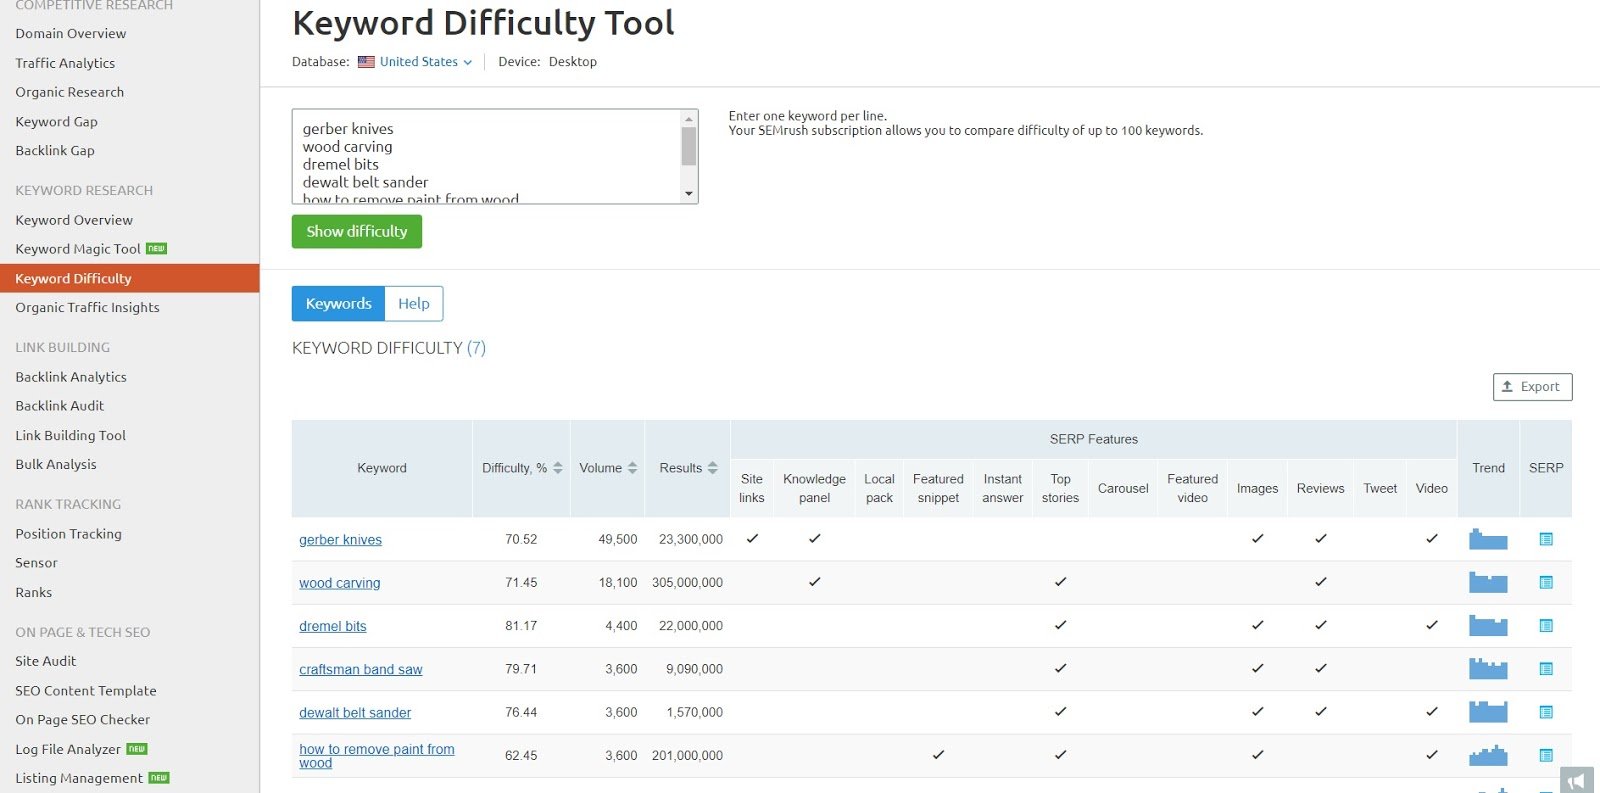Open On Page SEO Checker in sidebar
The height and width of the screenshot is (793, 1600).
[x=82, y=720]
